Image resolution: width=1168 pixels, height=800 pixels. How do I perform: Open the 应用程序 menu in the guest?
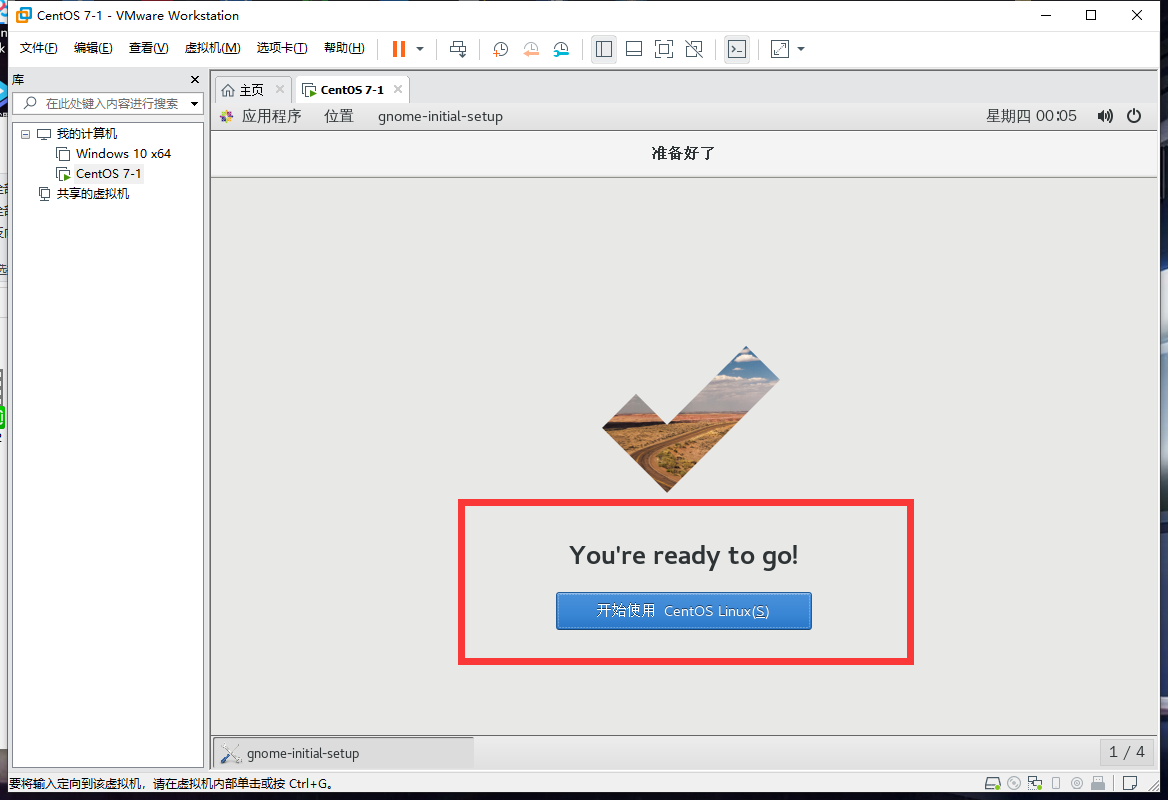(271, 116)
